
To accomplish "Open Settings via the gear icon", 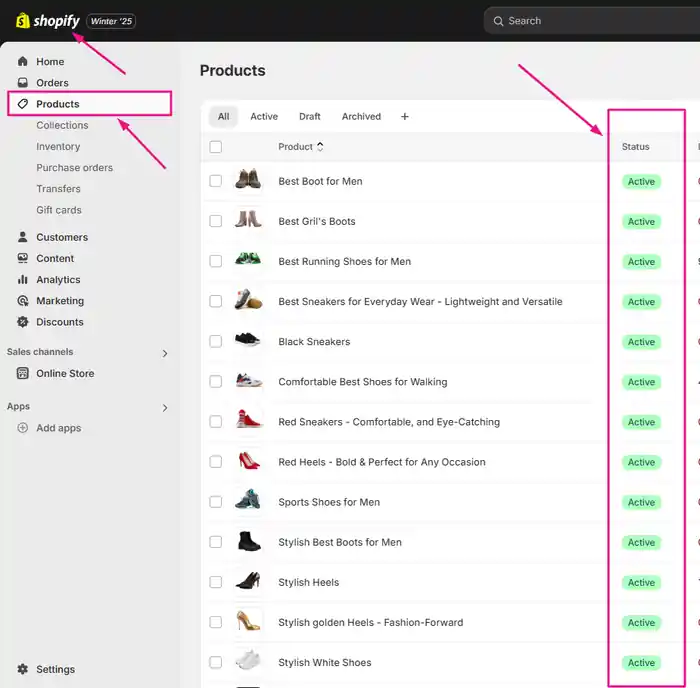I will pos(22,669).
